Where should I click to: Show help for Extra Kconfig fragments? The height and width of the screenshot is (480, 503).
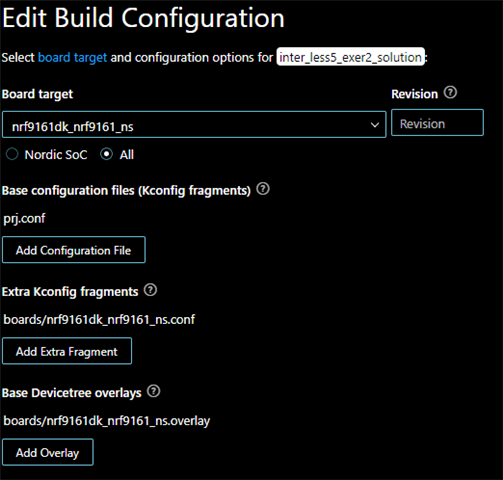pos(150,290)
